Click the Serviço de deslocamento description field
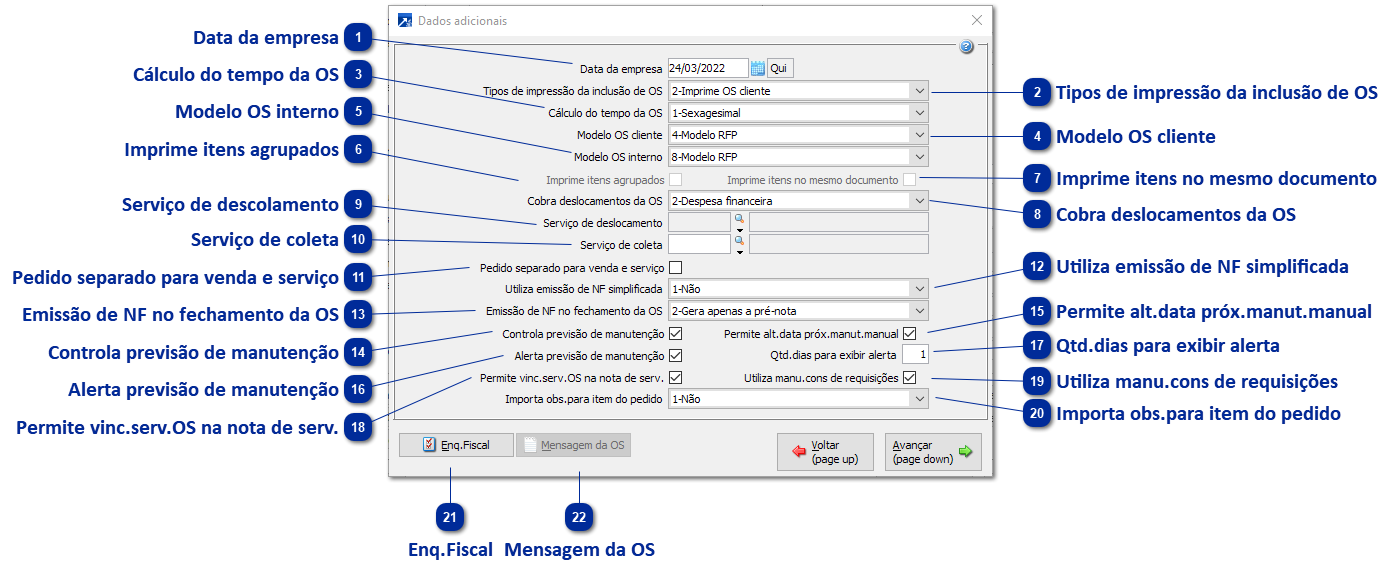Screen dimensions: 1394x578 click(x=838, y=222)
